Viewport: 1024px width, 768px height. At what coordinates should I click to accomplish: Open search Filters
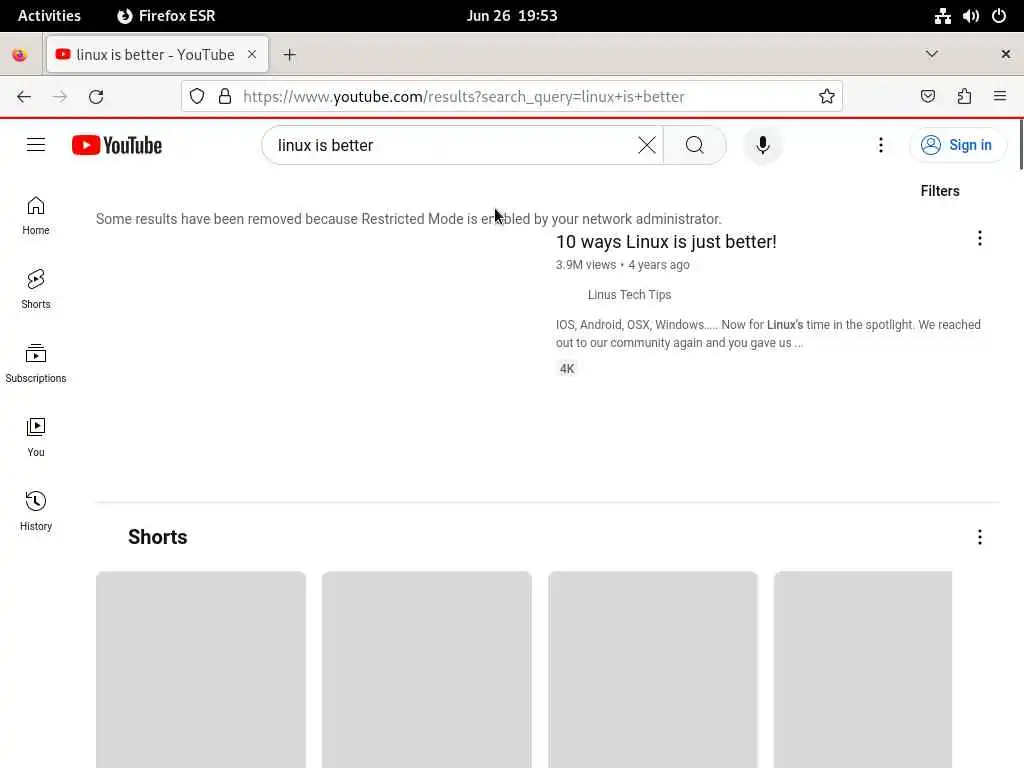[940, 191]
